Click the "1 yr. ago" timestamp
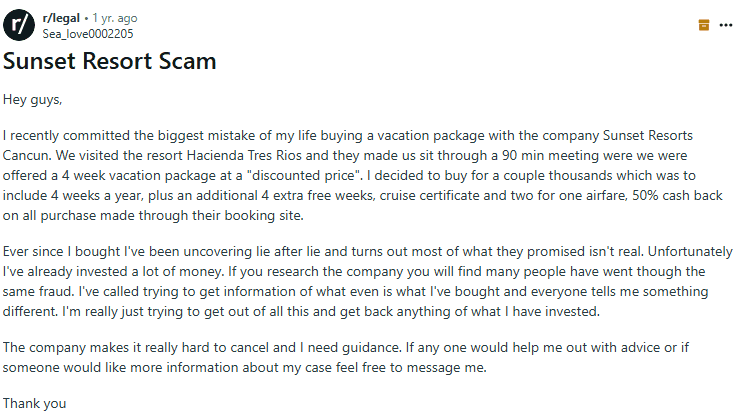Screen dimensions: 745x418 point(115,18)
